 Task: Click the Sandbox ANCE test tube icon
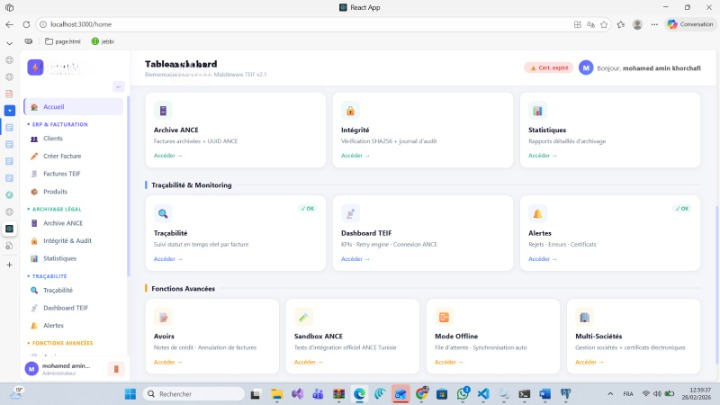click(303, 317)
